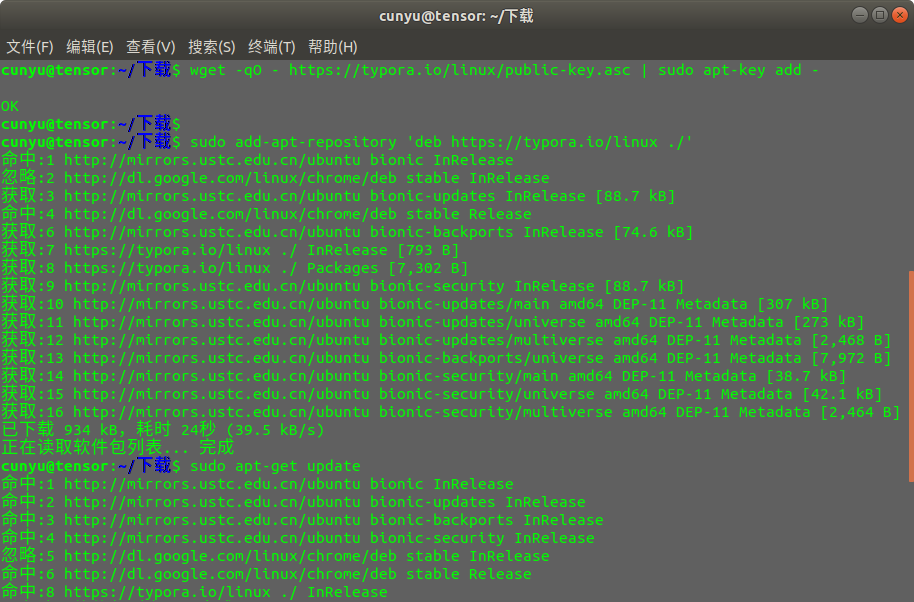Minimize the terminal window

(x=861, y=15)
